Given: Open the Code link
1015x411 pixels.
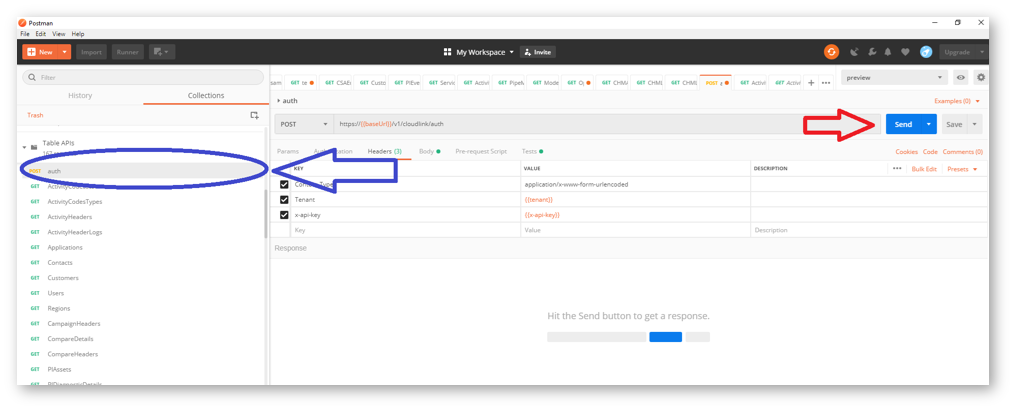Looking at the screenshot, I should pos(930,151).
